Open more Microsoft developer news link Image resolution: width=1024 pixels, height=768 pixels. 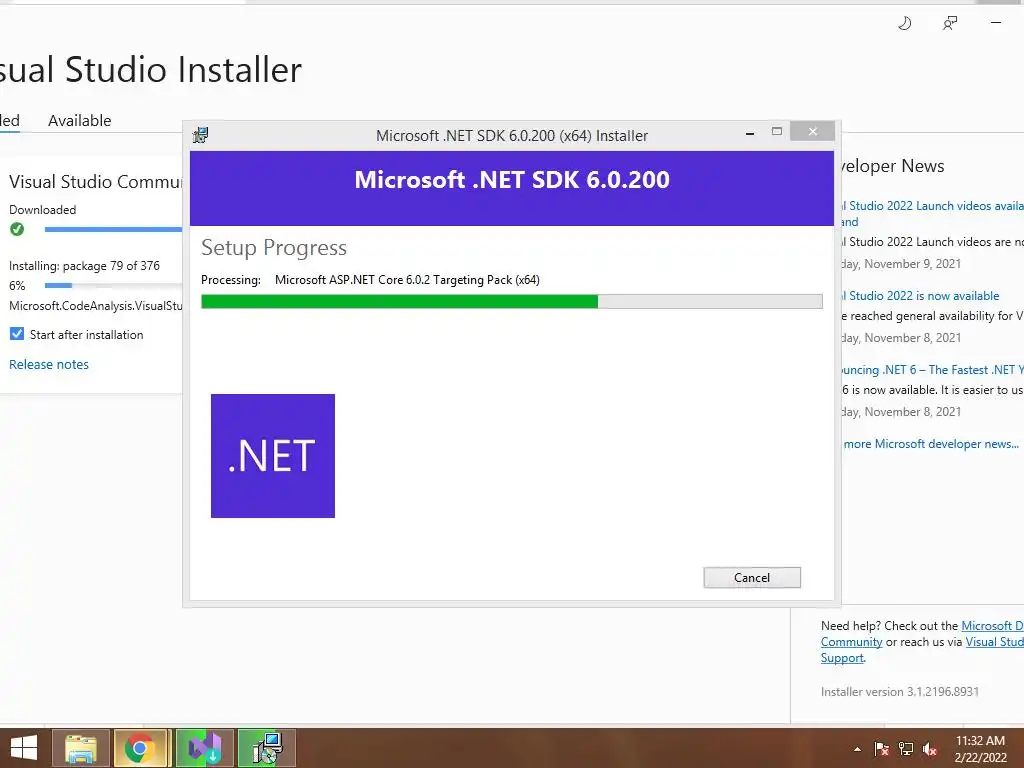tap(931, 444)
